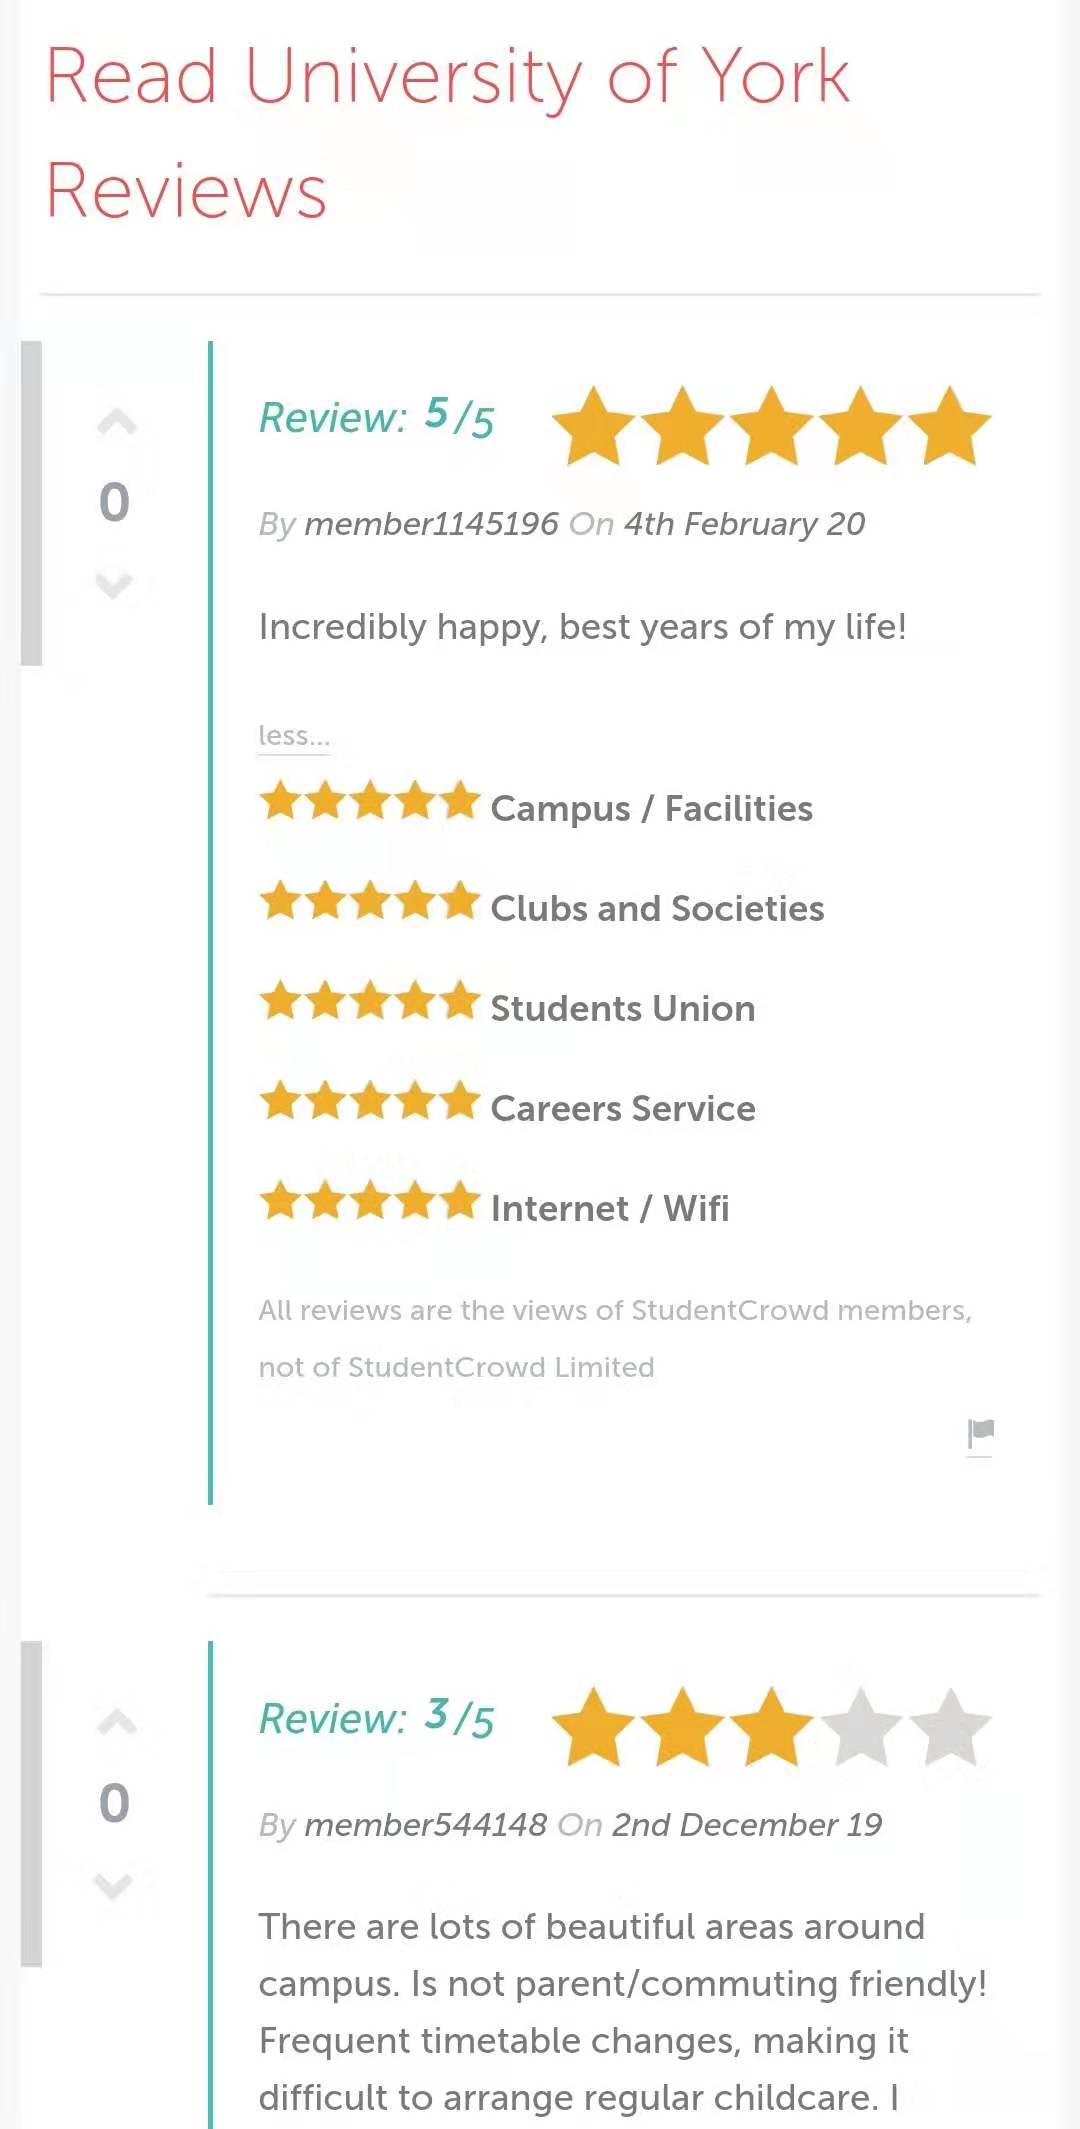Click the Clubs and Societies rating label
Screen dimensions: 1080x2129
pos(657,909)
